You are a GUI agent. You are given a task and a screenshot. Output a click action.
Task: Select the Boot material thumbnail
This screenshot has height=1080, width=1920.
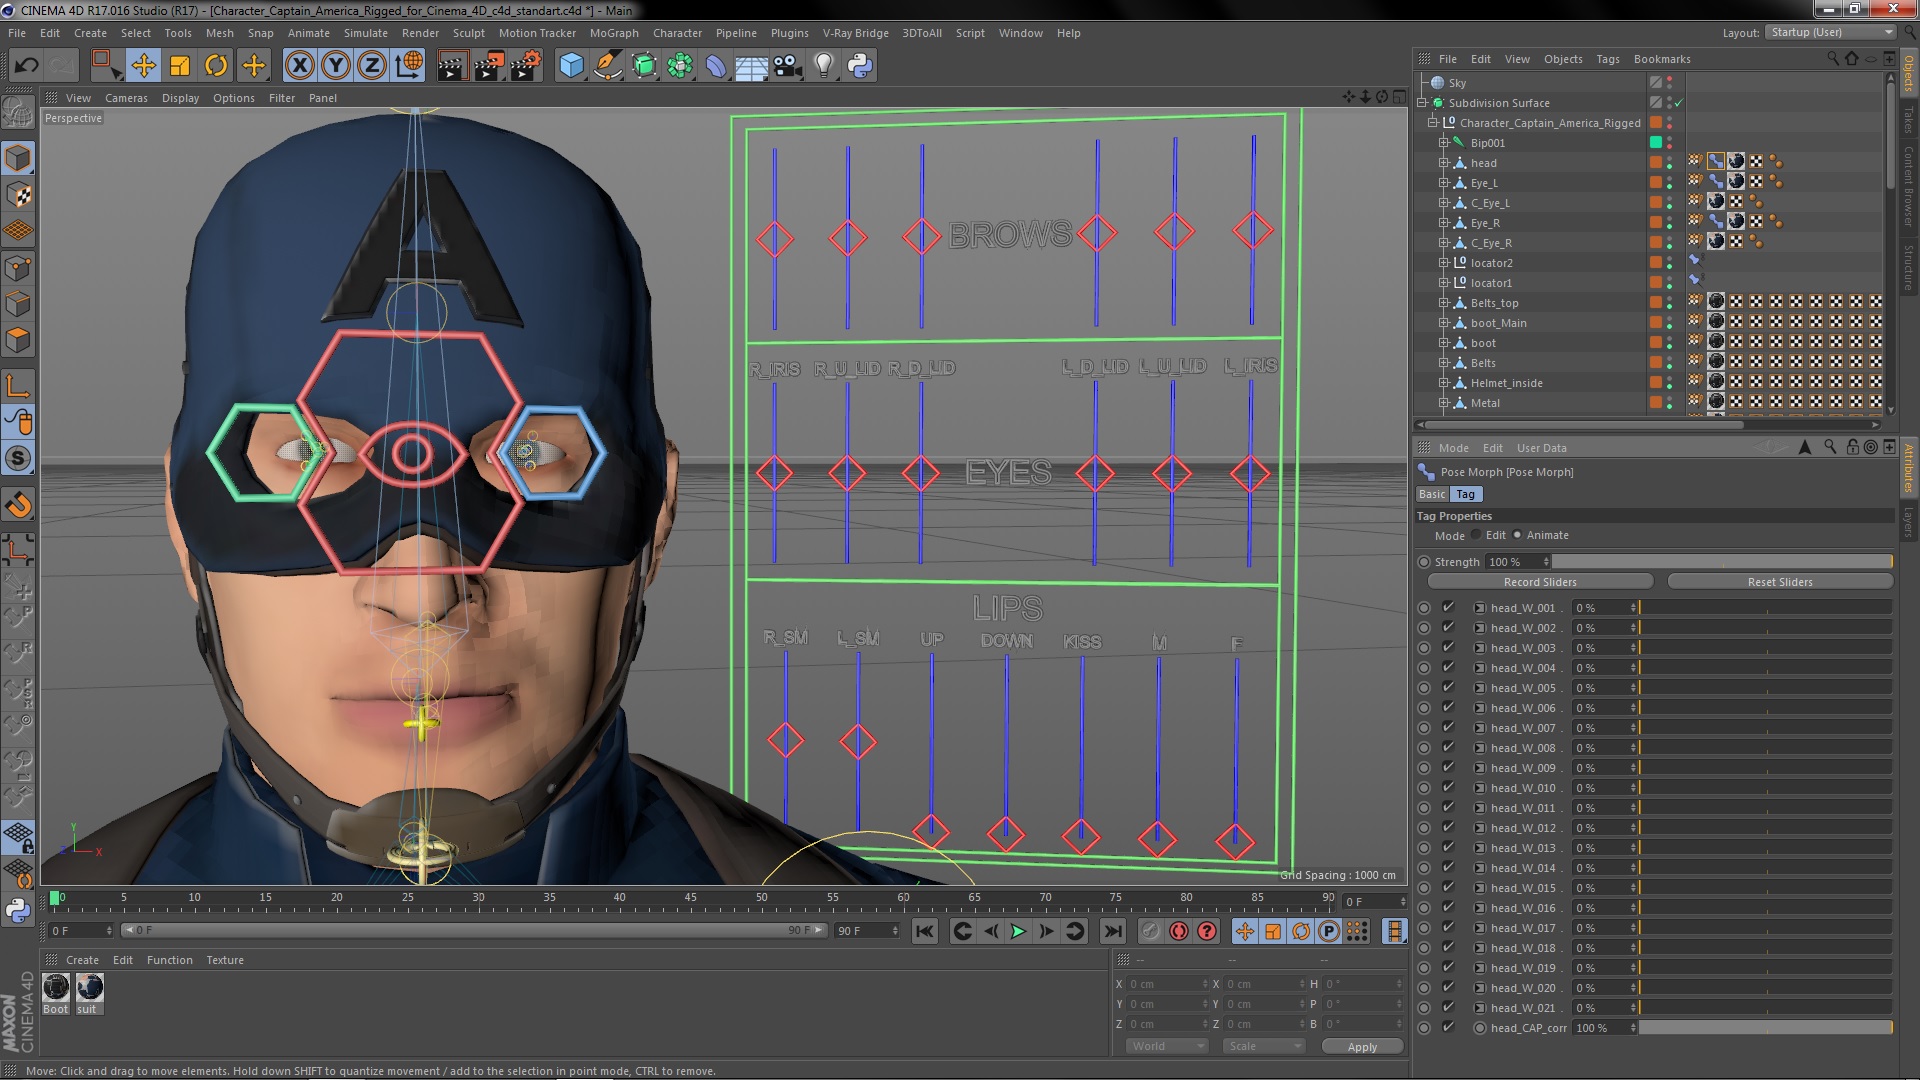[x=56, y=988]
